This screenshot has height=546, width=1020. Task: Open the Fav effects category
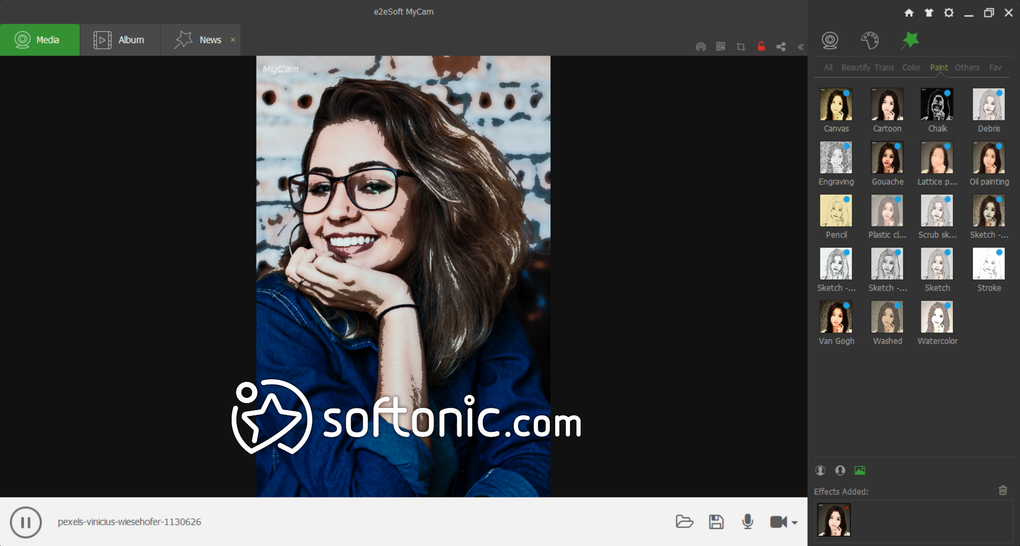tap(995, 68)
